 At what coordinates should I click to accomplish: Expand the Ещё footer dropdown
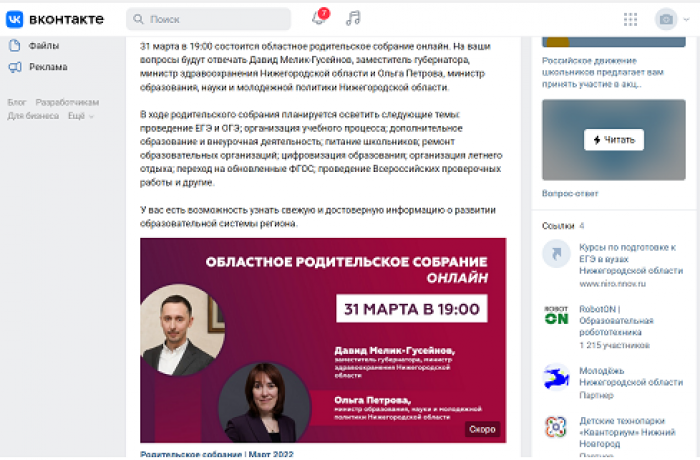[x=81, y=116]
